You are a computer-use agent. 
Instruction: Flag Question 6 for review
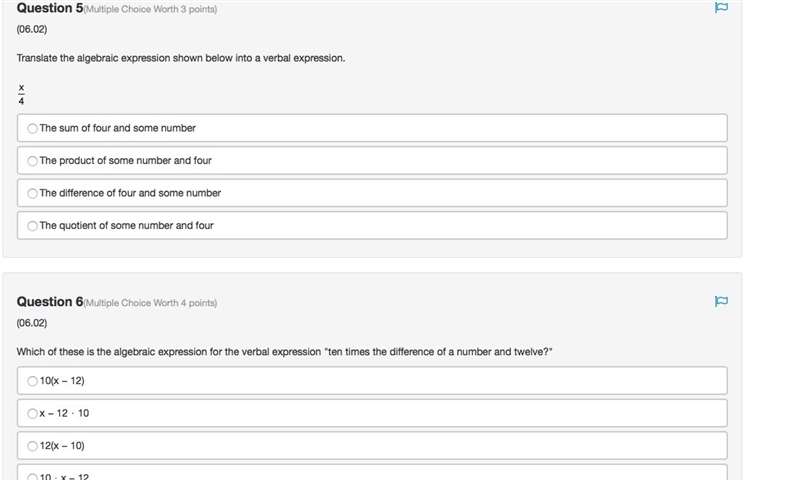pyautogui.click(x=721, y=301)
